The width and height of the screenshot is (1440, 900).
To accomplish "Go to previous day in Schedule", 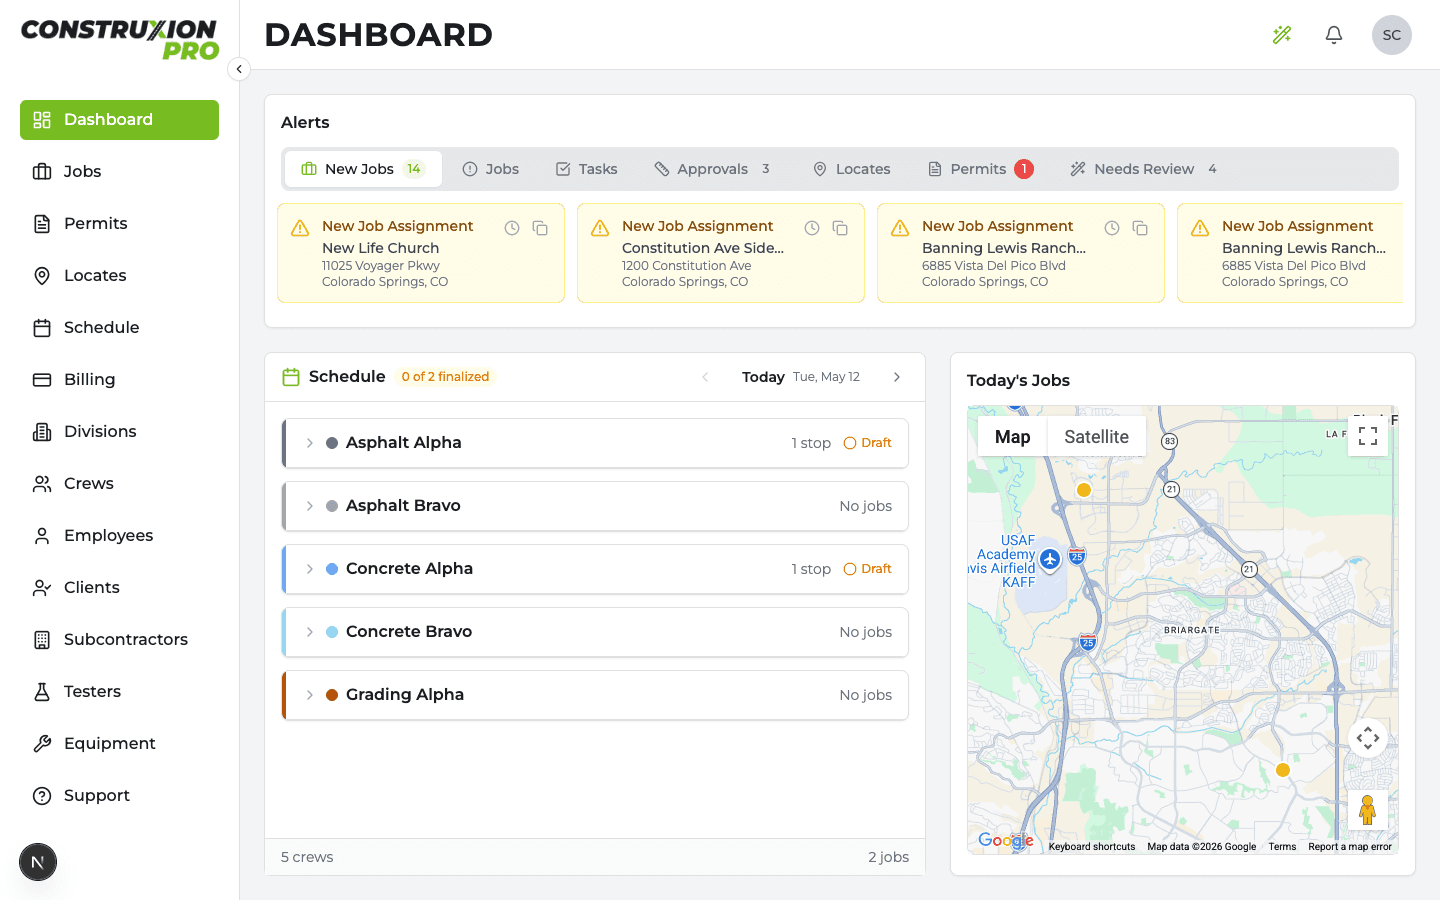I will (705, 377).
